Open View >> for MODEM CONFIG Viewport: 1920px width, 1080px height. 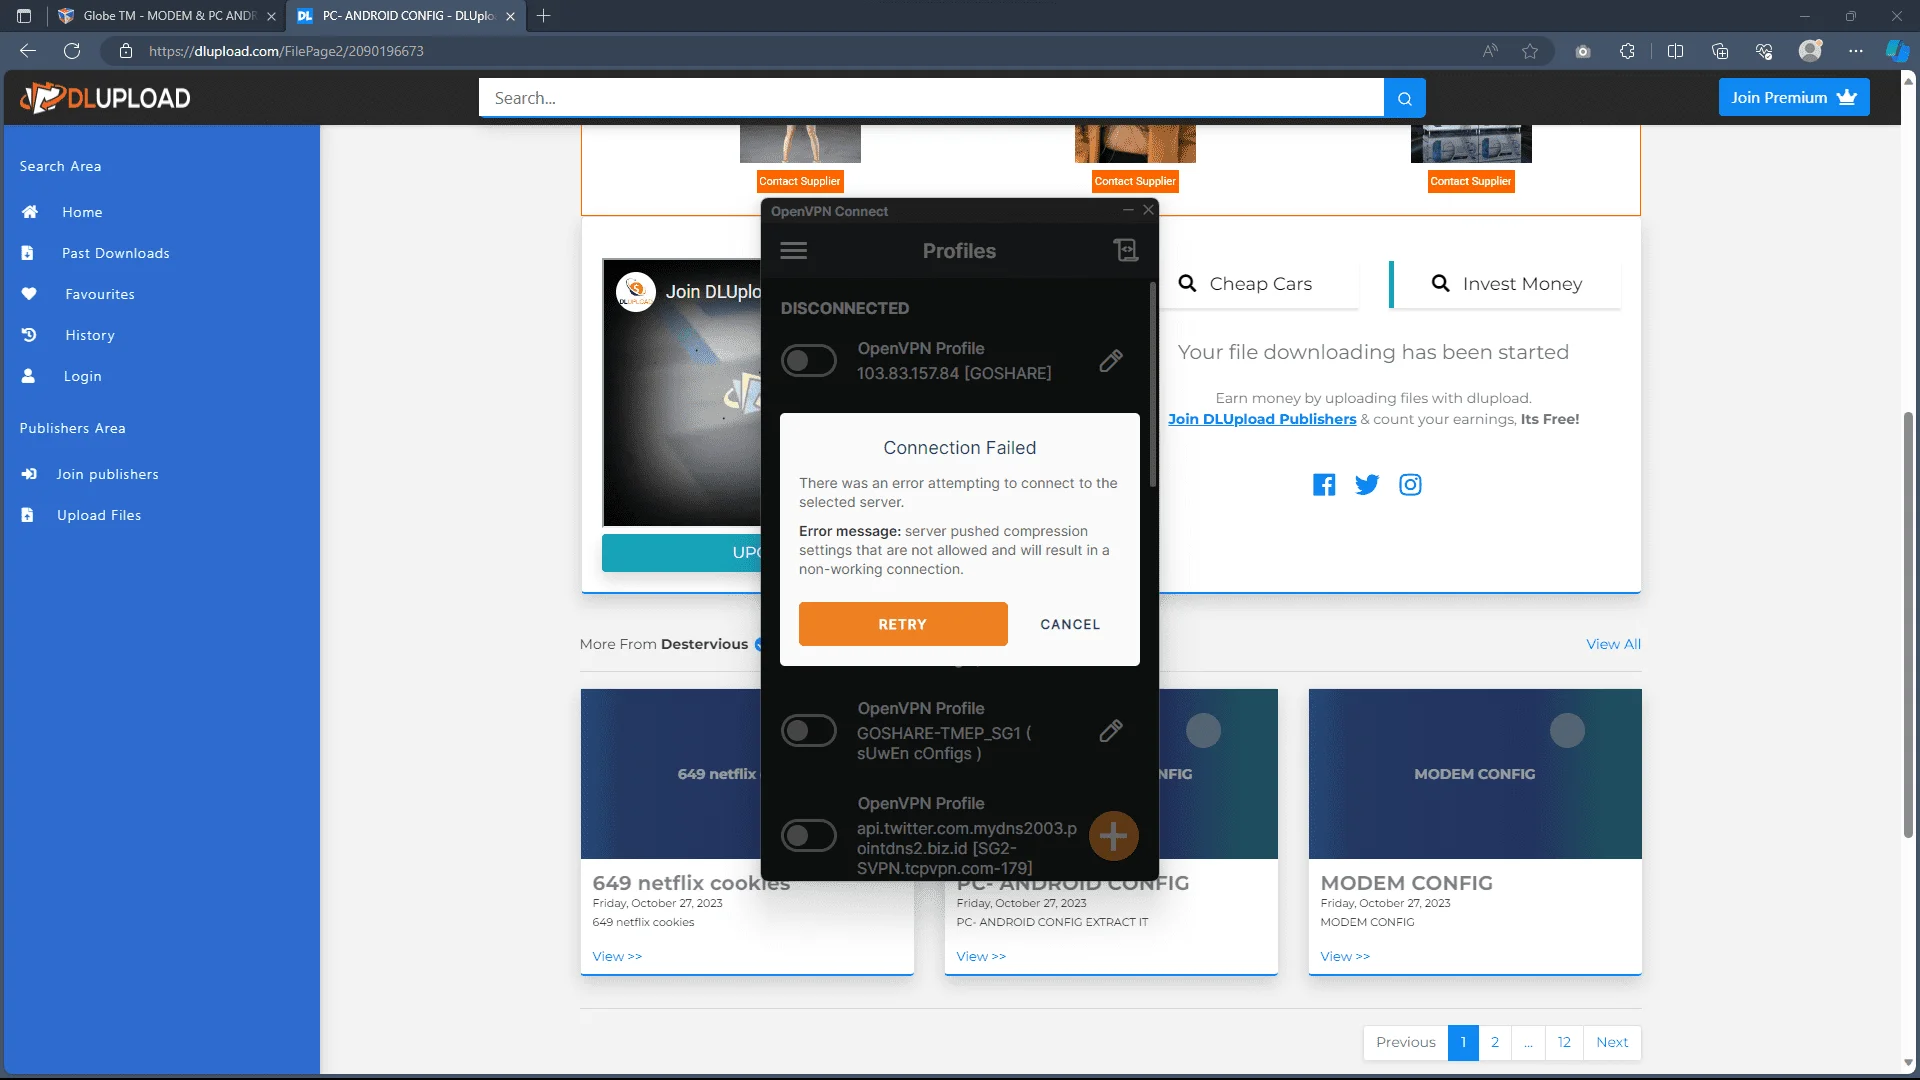1345,956
